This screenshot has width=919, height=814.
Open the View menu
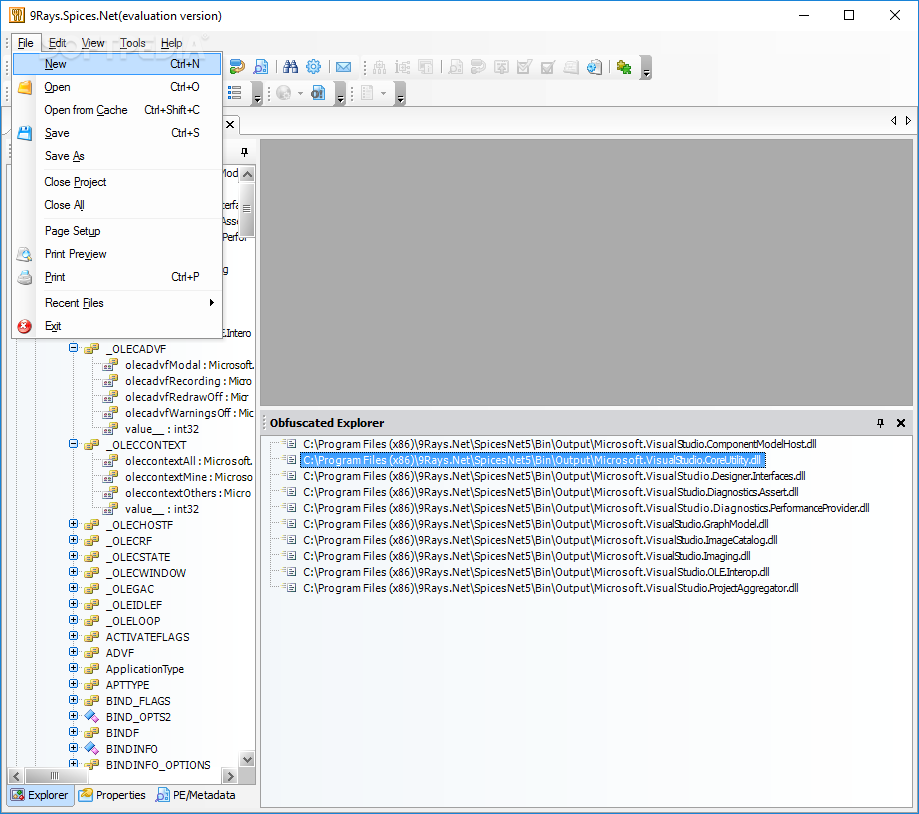(93, 43)
